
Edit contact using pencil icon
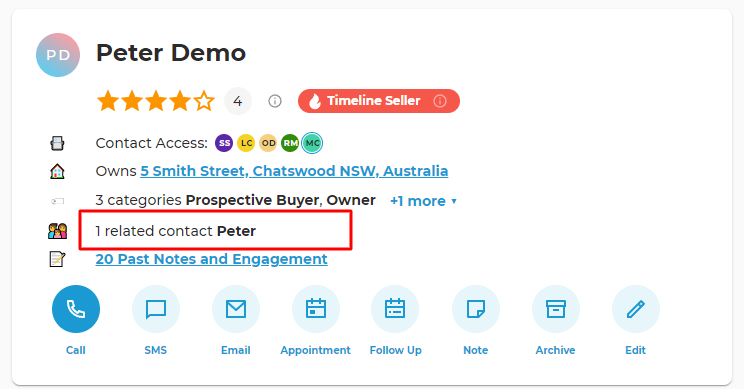pyautogui.click(x=636, y=309)
